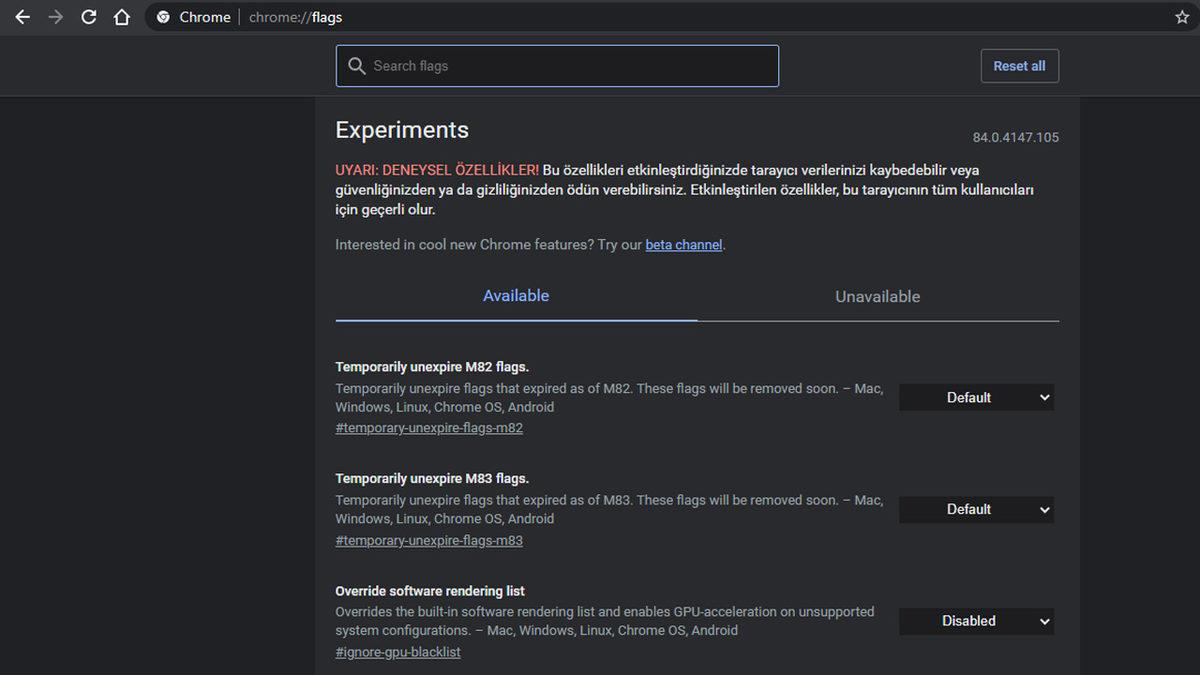
Task: Click the temporary-unexpire-flags-m82 link
Action: (429, 427)
